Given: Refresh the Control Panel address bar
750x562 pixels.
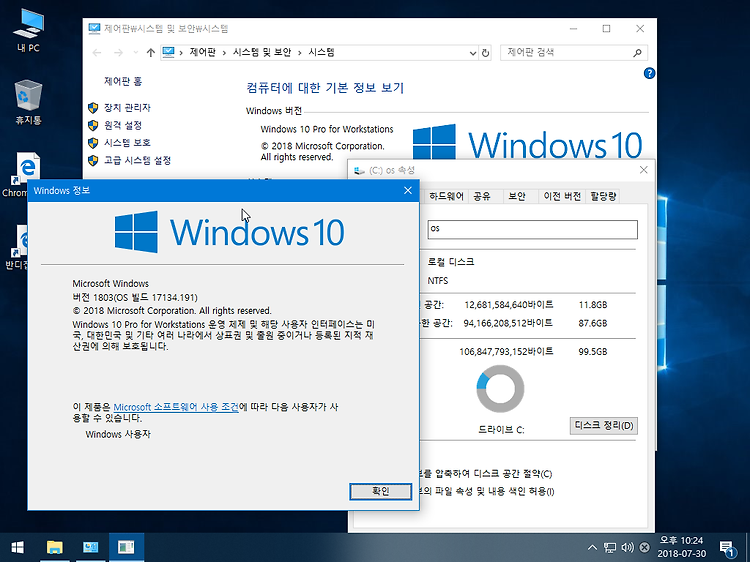Looking at the screenshot, I should (x=485, y=53).
